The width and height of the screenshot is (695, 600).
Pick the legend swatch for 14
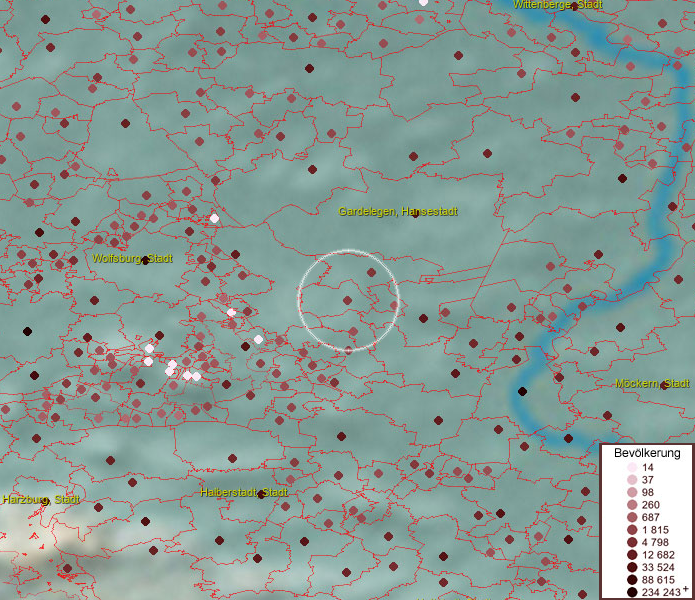(x=633, y=467)
